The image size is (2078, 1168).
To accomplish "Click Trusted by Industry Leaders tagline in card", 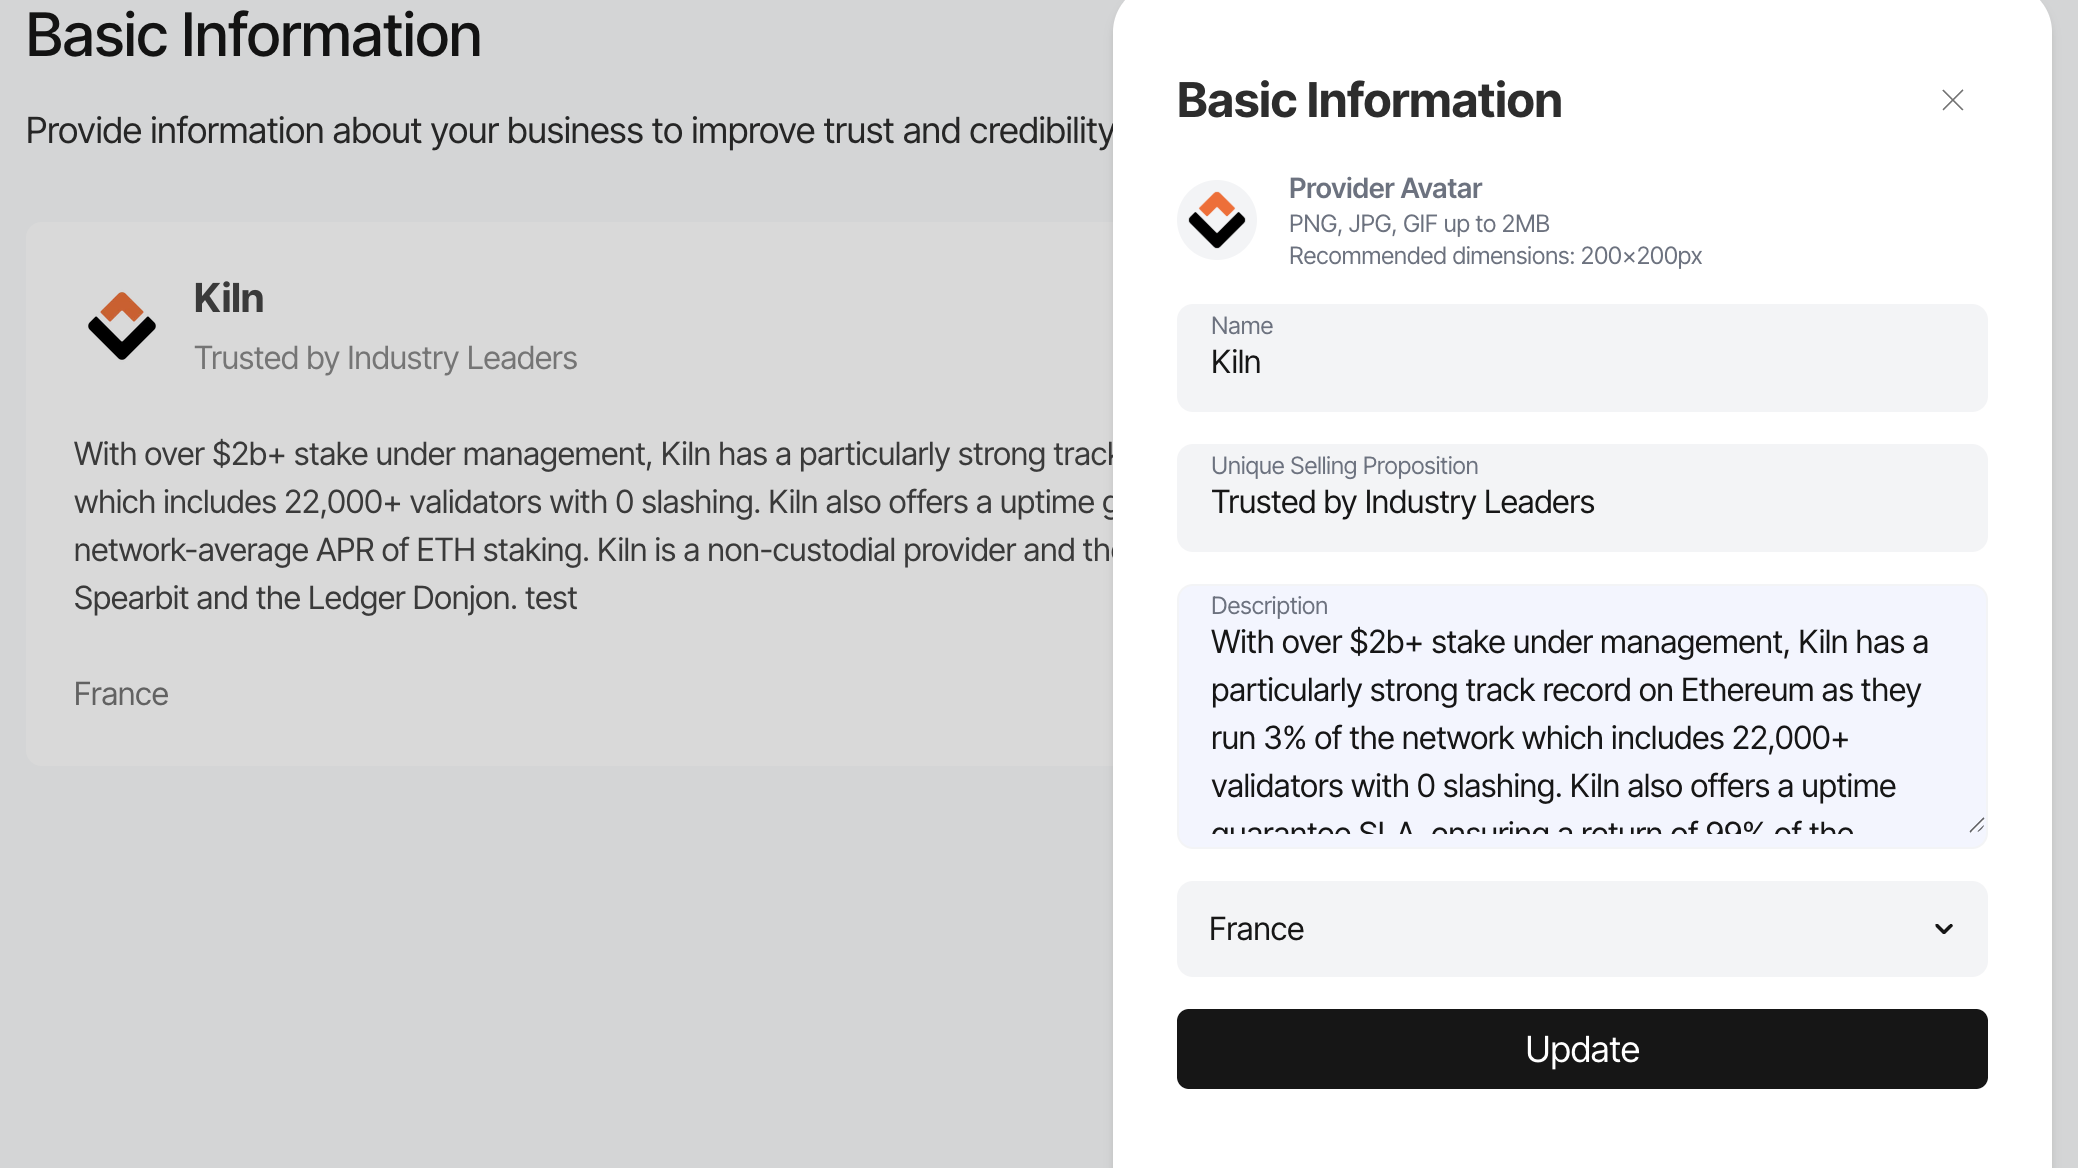I will [x=385, y=358].
